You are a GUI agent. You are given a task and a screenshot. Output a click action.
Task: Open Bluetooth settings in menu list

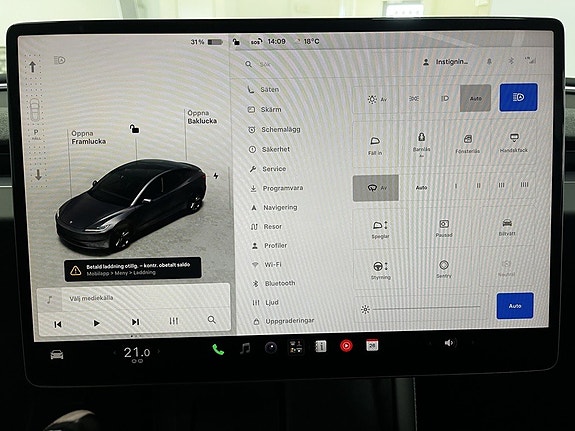click(274, 284)
